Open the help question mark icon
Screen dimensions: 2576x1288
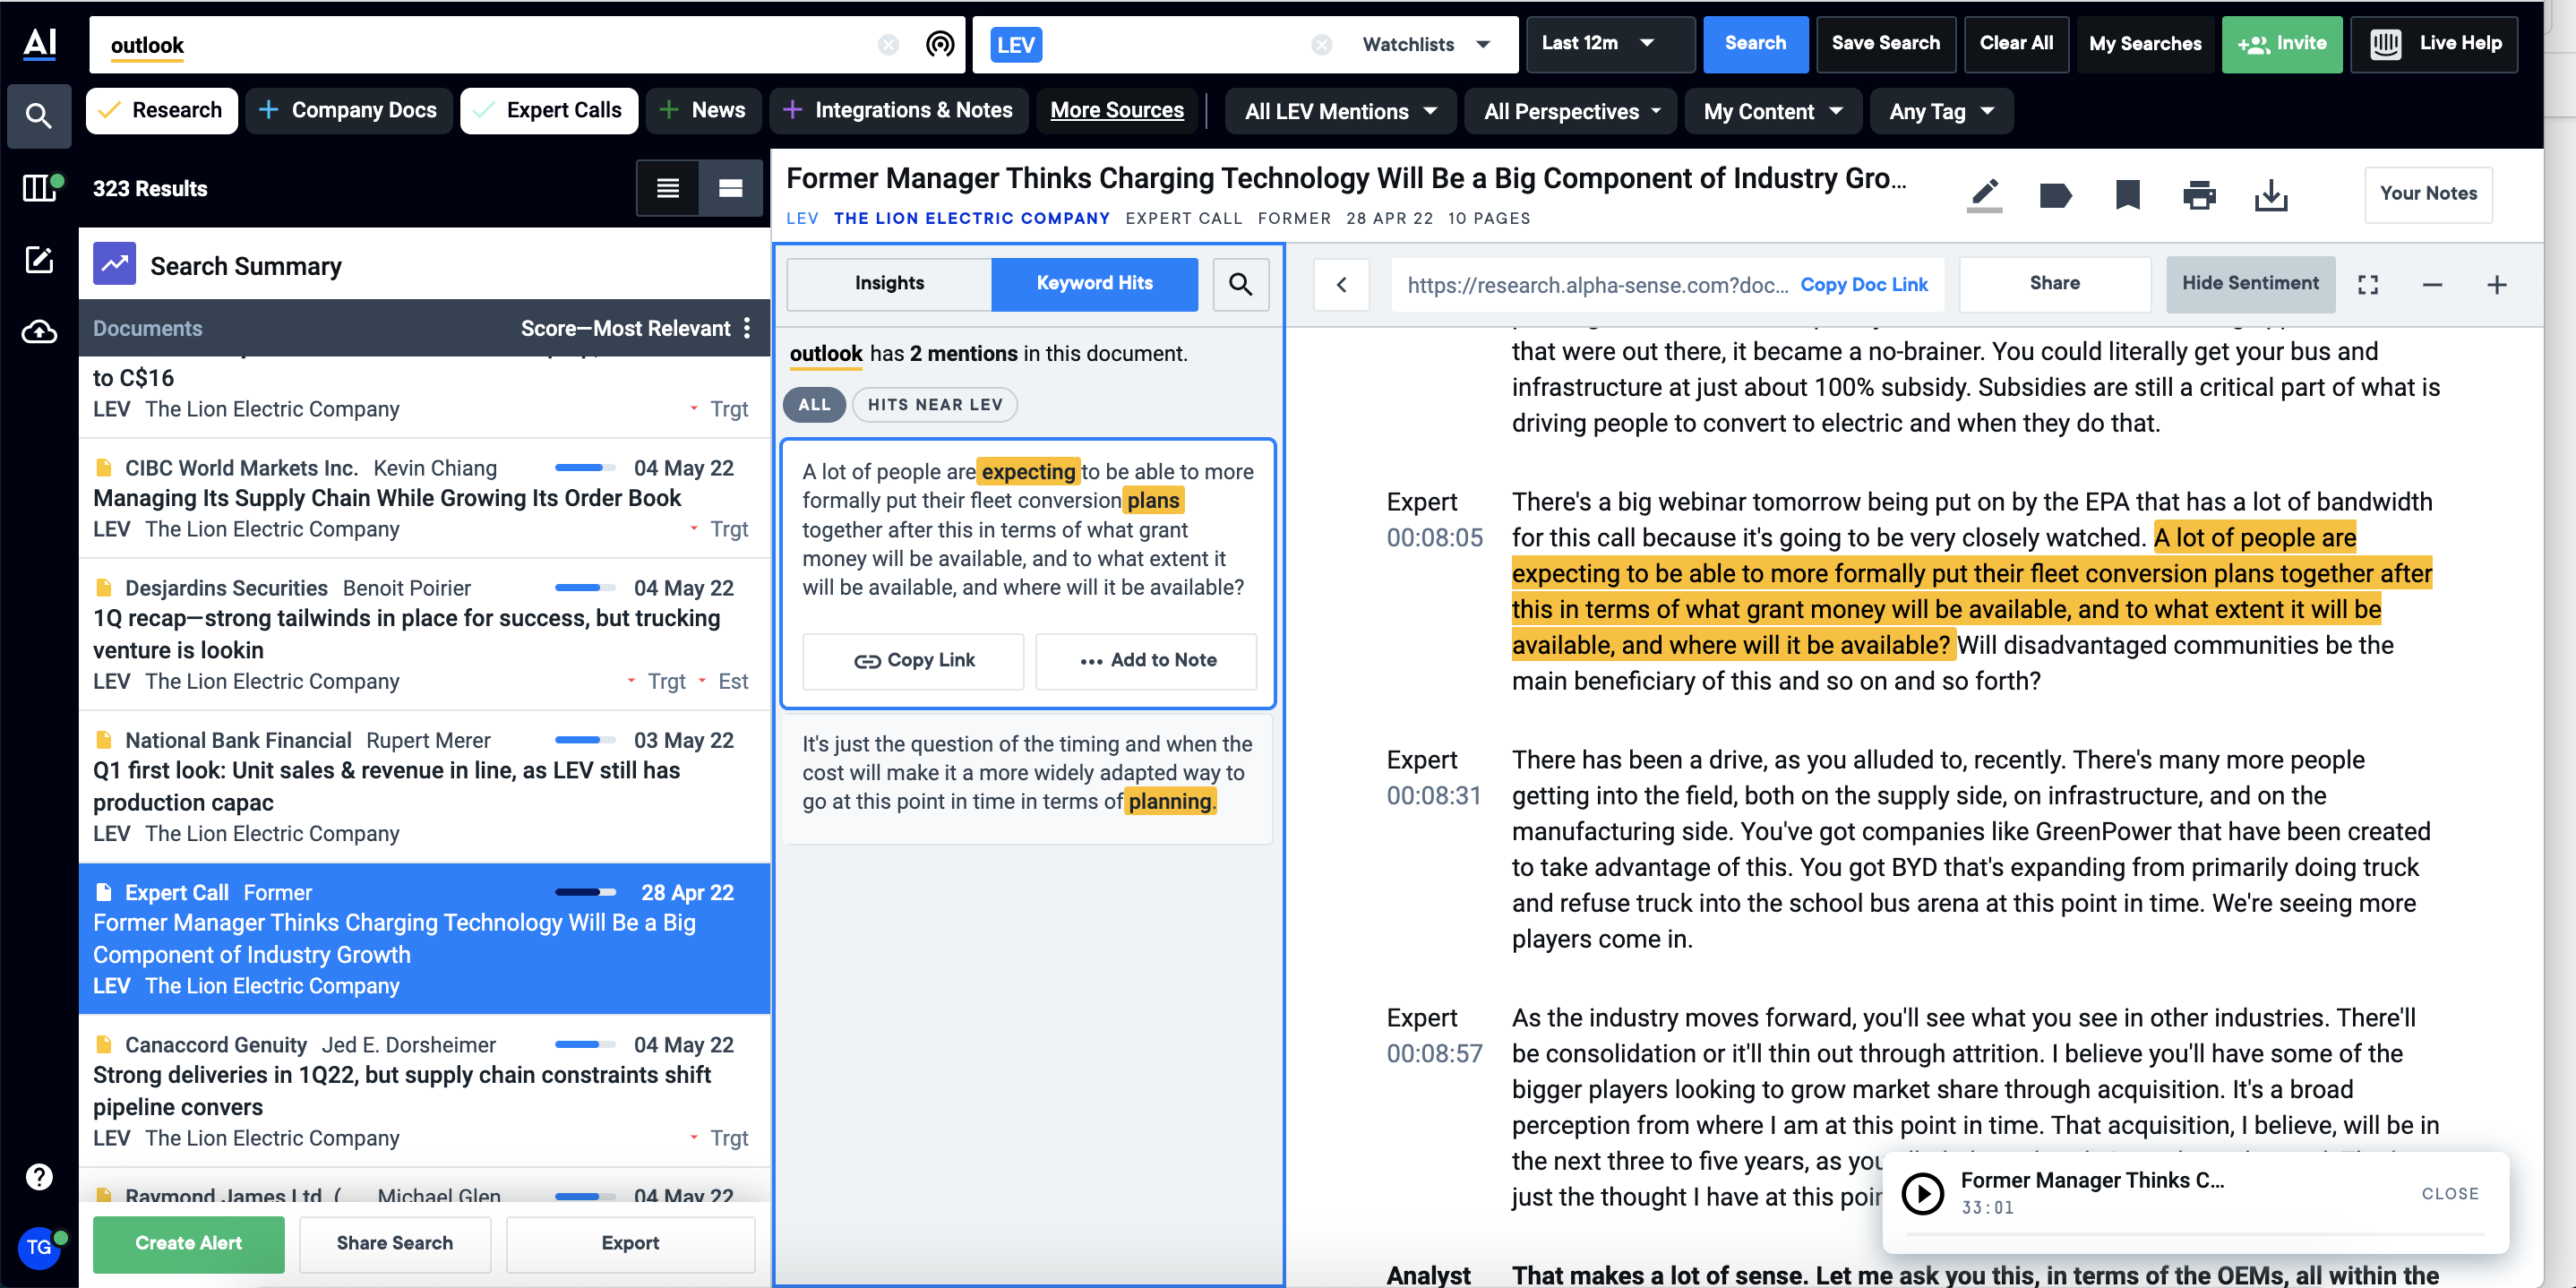click(x=39, y=1177)
